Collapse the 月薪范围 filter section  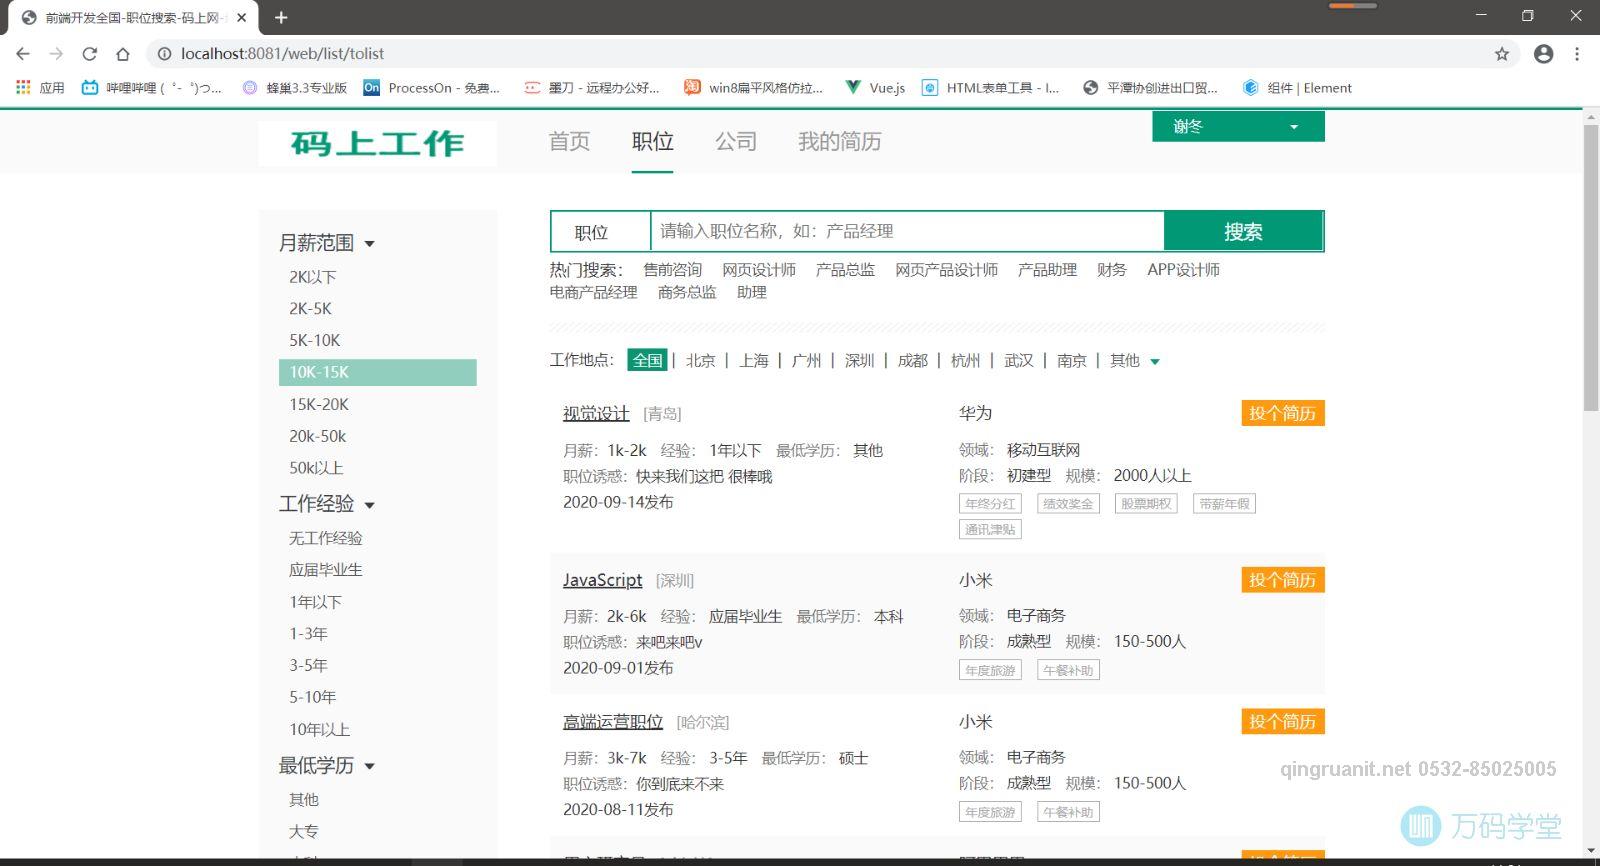pyautogui.click(x=326, y=243)
